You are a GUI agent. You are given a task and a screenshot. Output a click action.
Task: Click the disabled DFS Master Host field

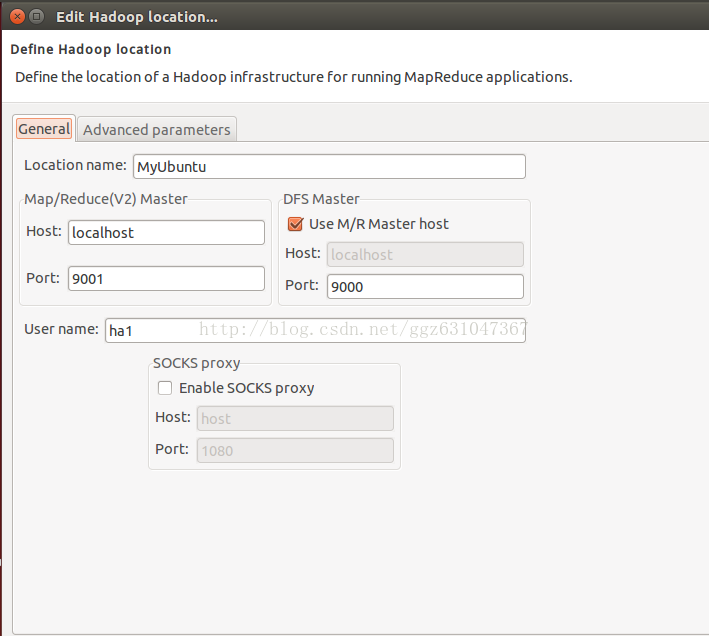(425, 254)
